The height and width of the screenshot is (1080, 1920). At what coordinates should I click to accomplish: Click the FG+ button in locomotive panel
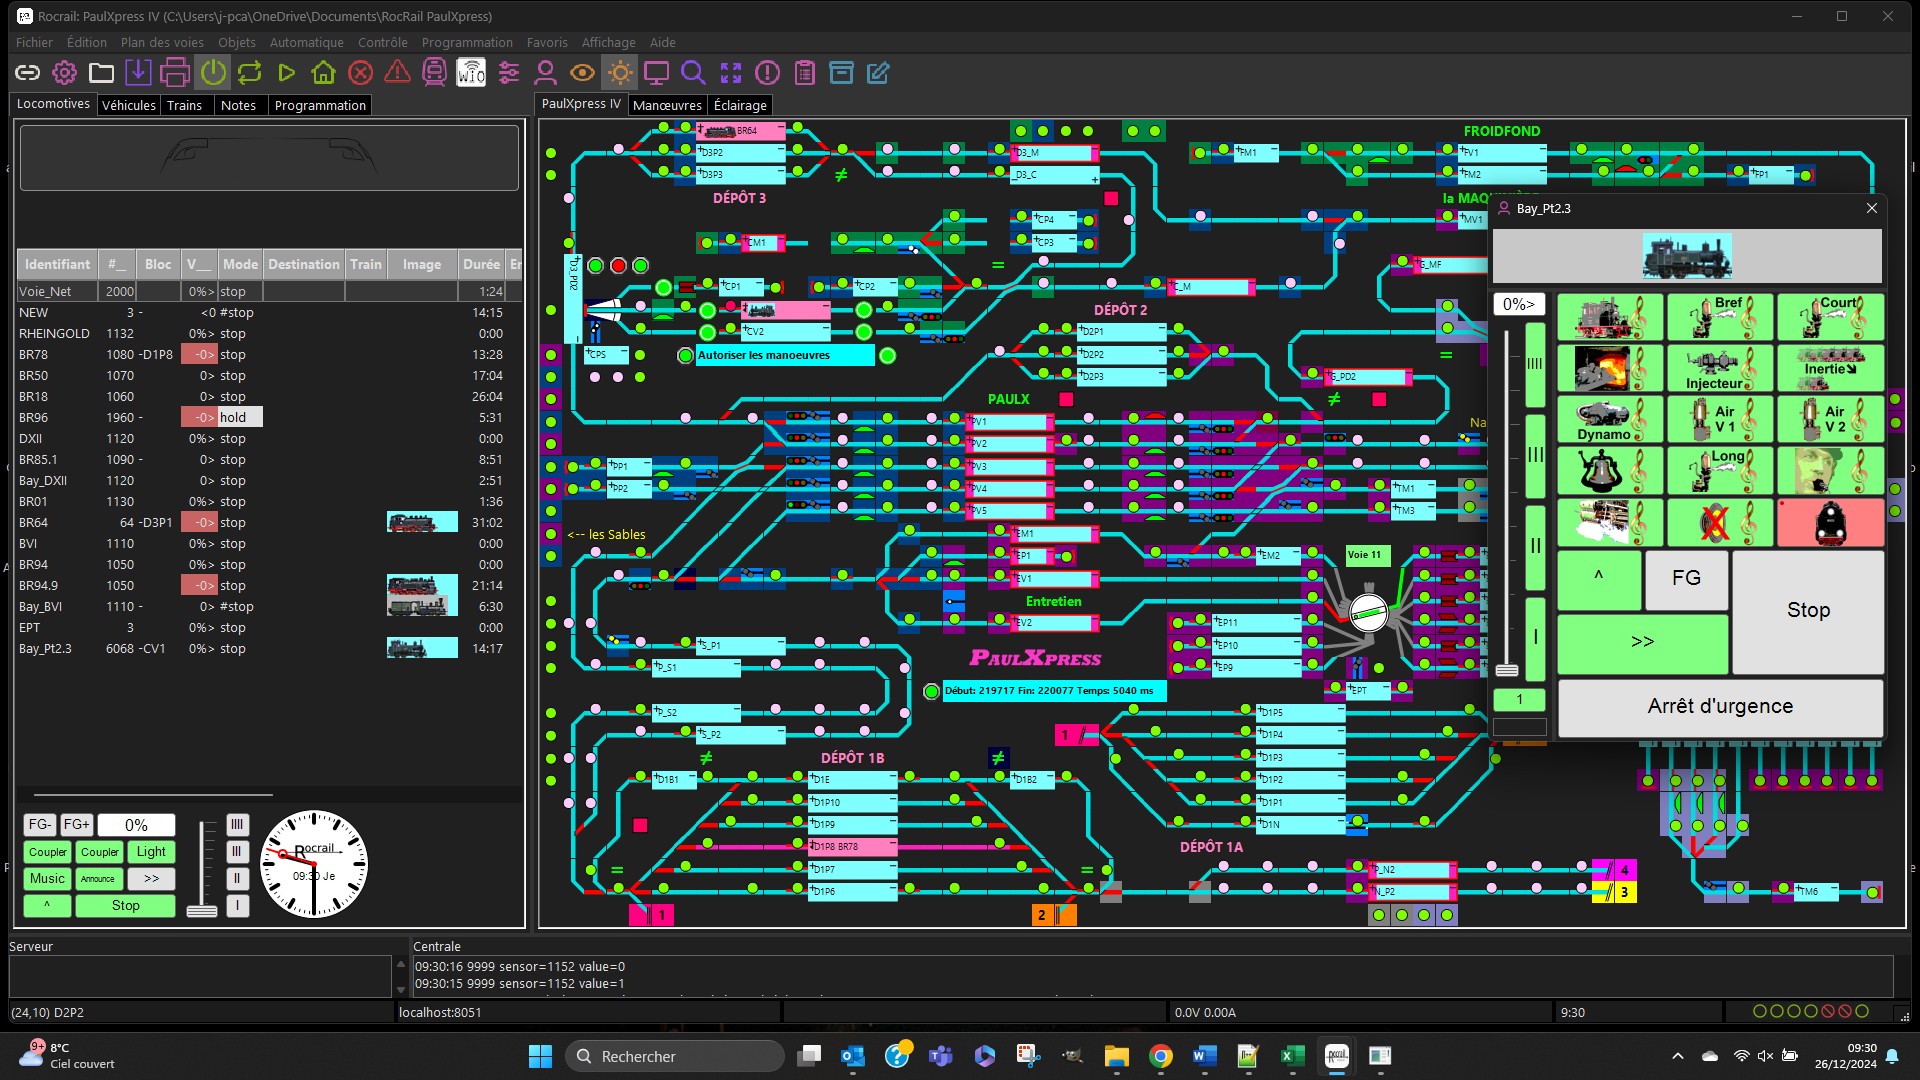click(76, 825)
